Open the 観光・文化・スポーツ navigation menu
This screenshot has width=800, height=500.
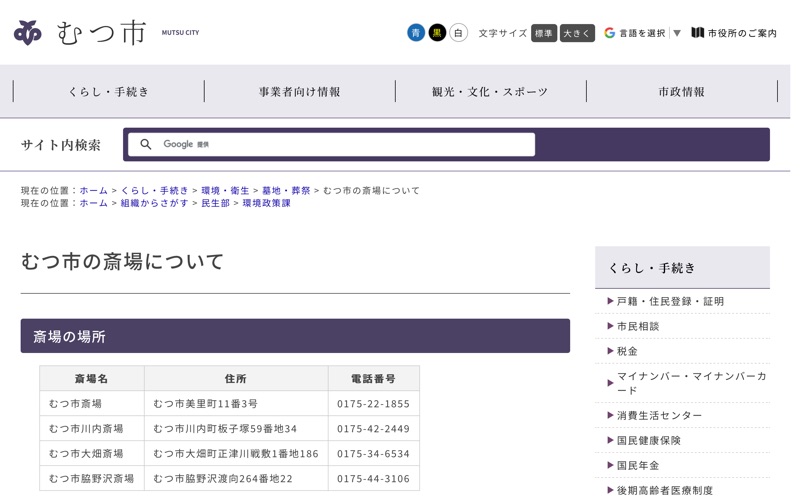pos(490,92)
